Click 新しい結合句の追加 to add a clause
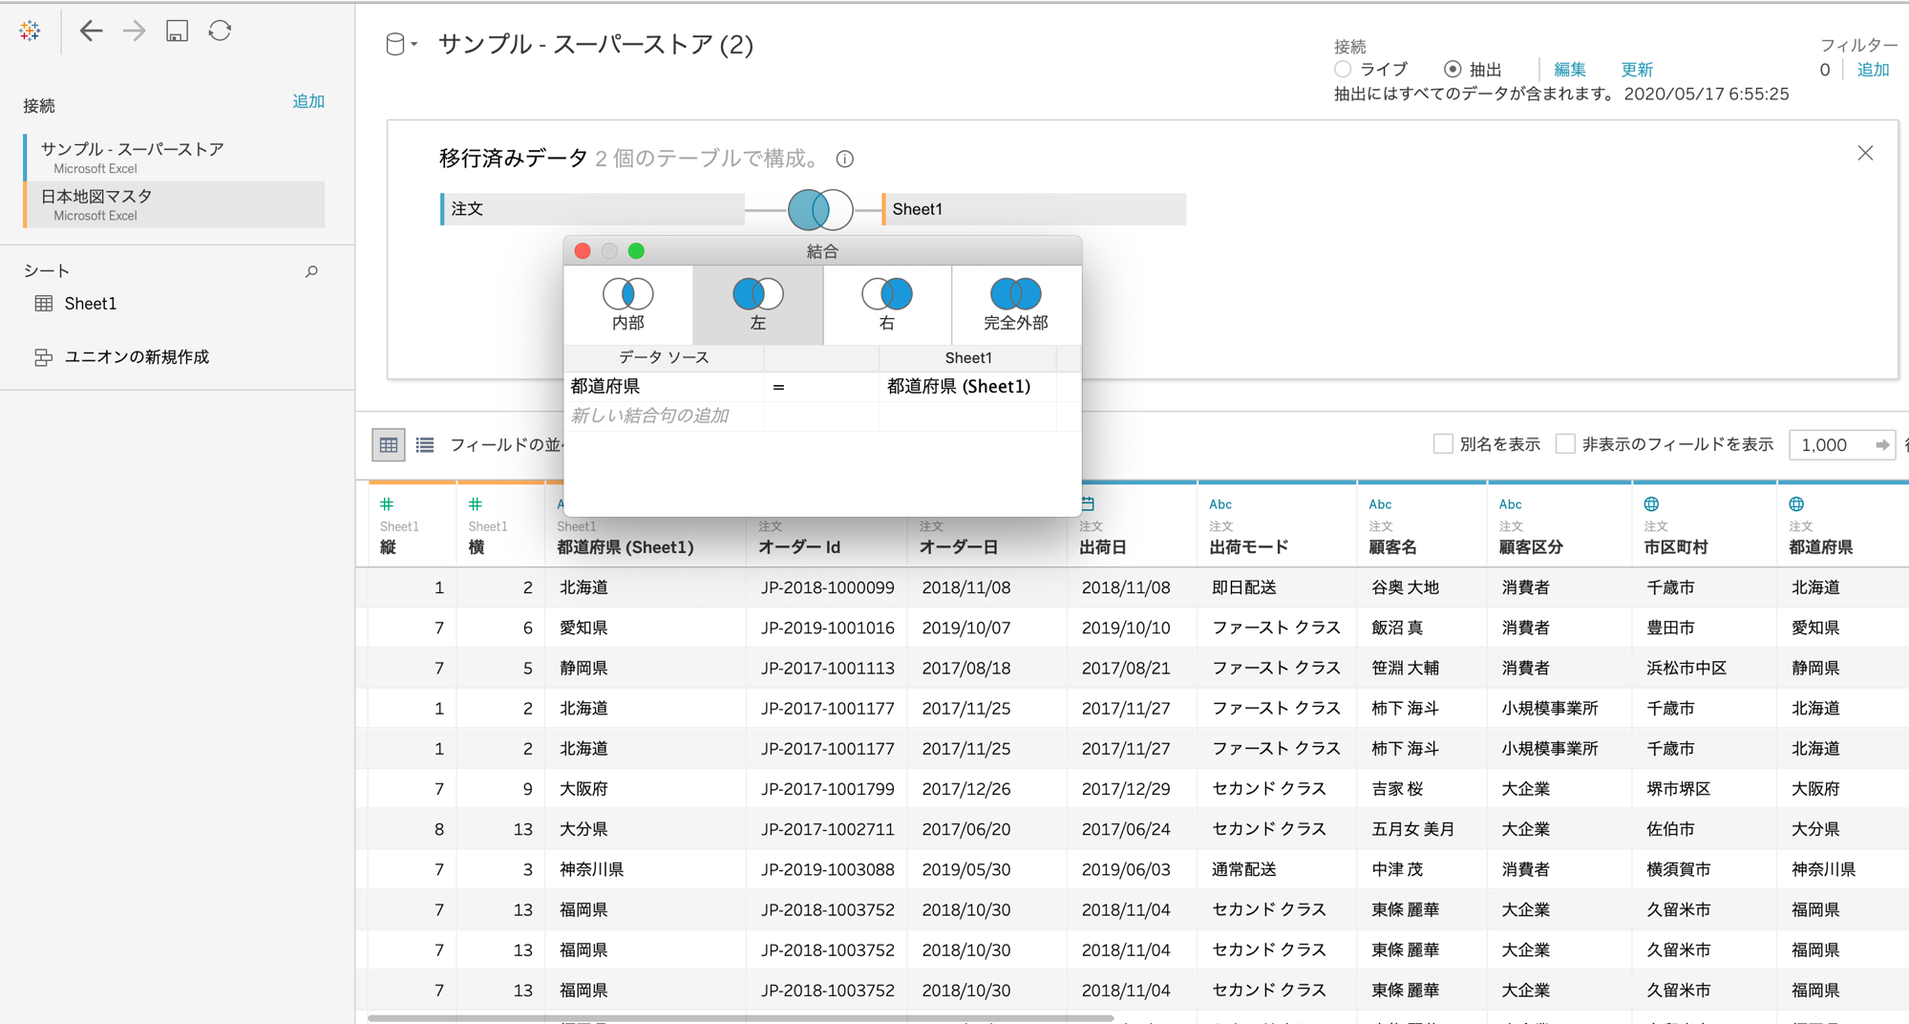This screenshot has height=1024, width=1909. (x=650, y=416)
